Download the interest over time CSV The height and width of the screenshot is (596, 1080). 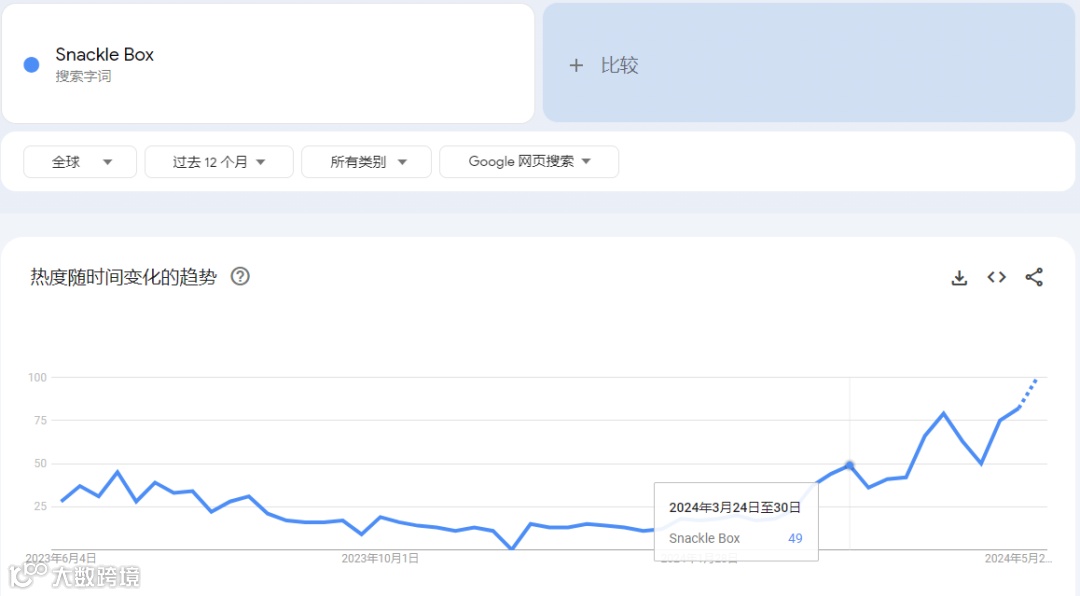click(959, 278)
